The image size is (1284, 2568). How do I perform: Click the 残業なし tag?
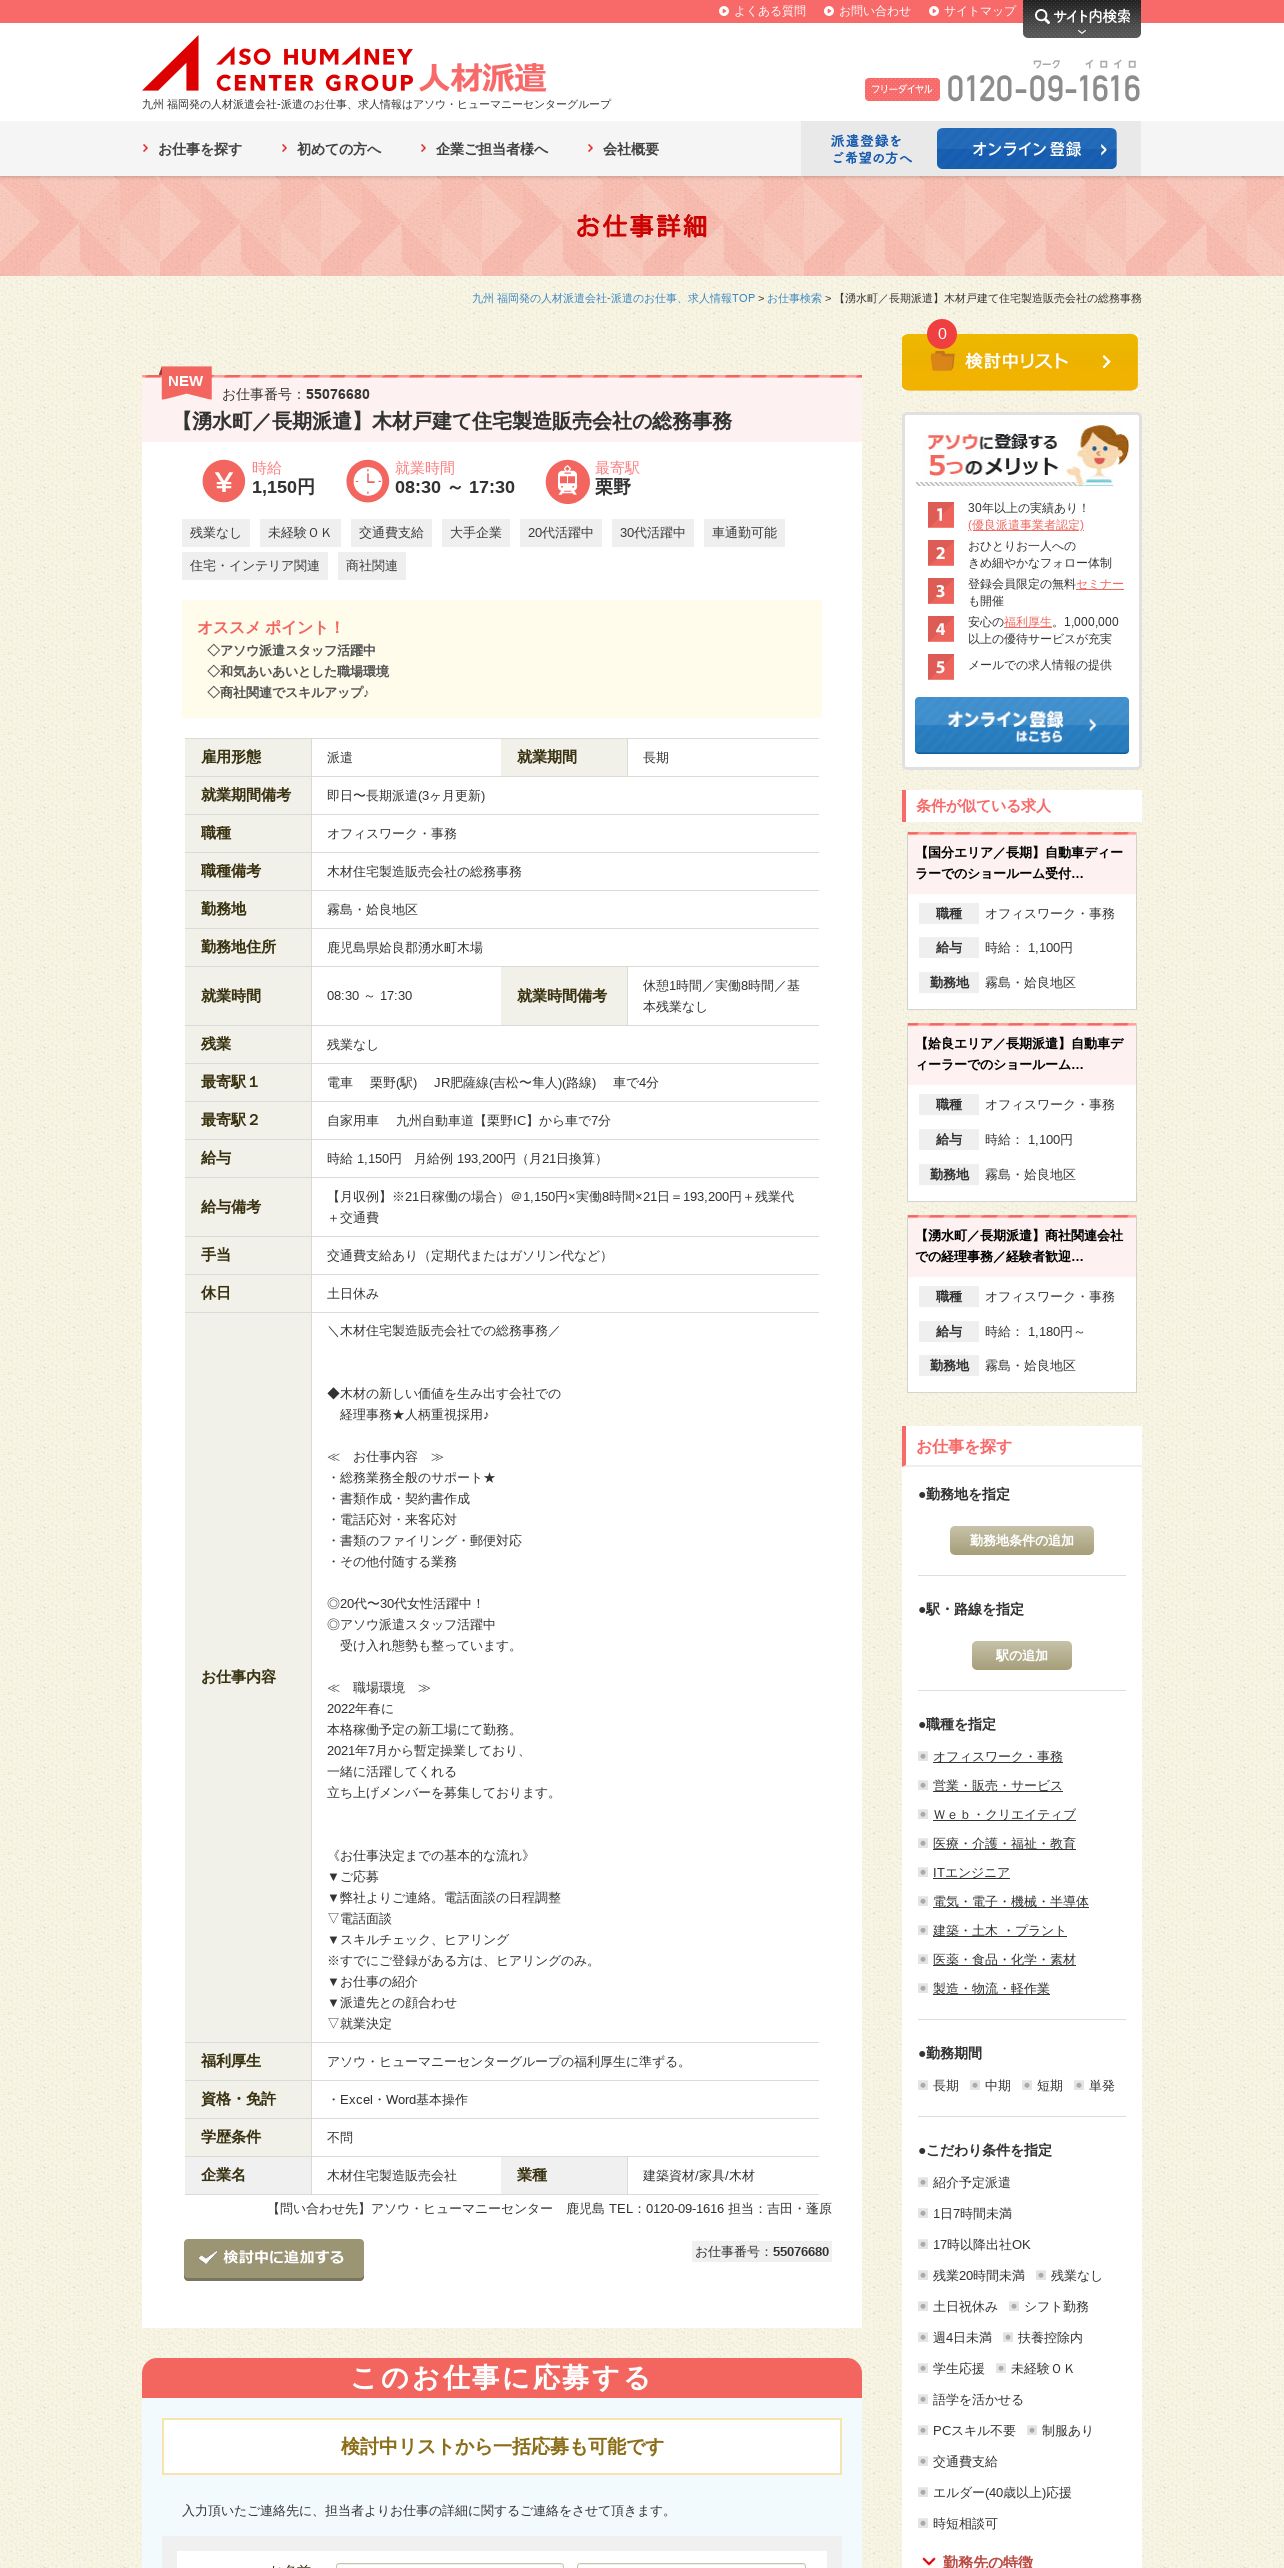pyautogui.click(x=216, y=533)
